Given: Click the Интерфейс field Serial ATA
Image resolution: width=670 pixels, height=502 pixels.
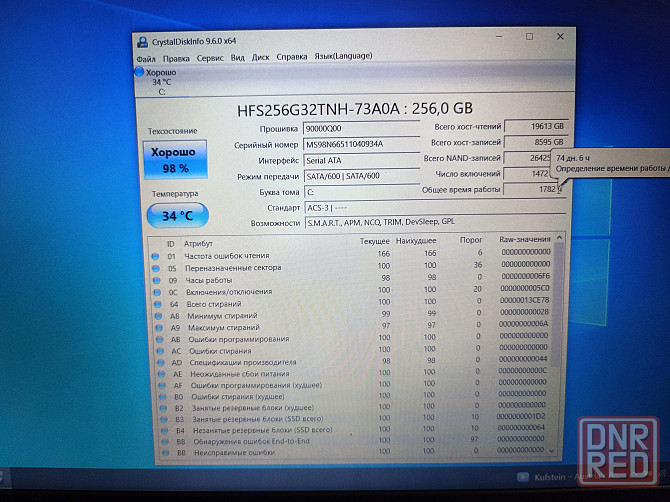Looking at the screenshot, I should [x=361, y=160].
